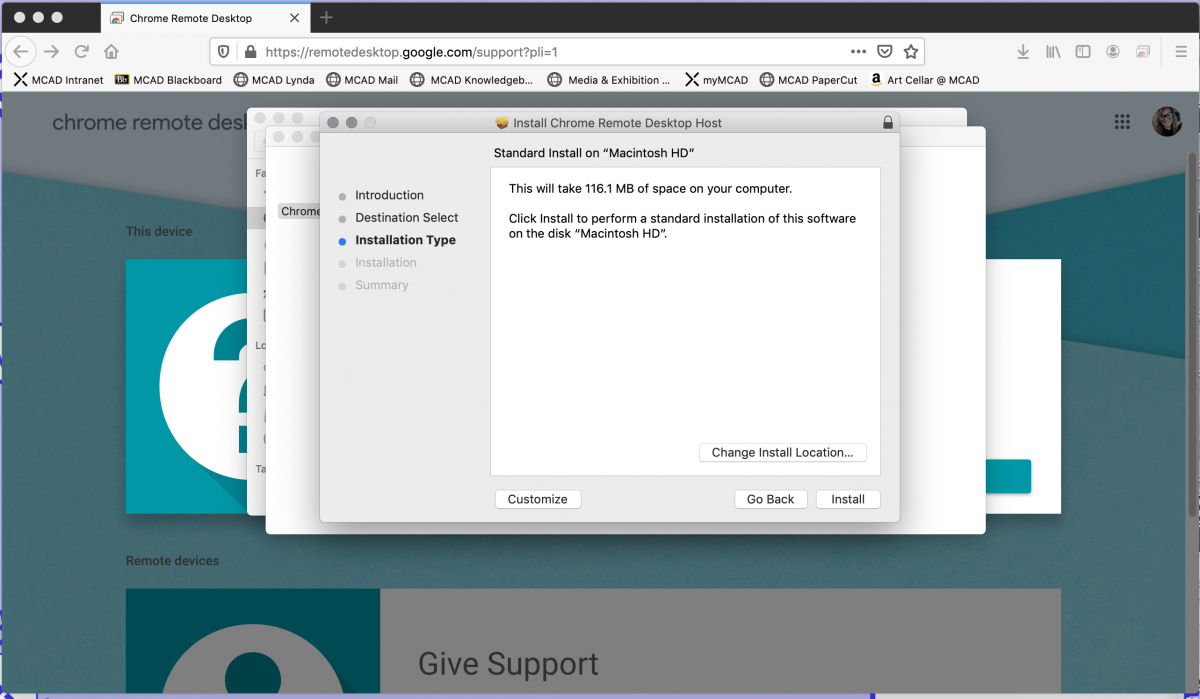The width and height of the screenshot is (1200, 699).
Task: Open the Firefox home page
Action: (x=111, y=52)
